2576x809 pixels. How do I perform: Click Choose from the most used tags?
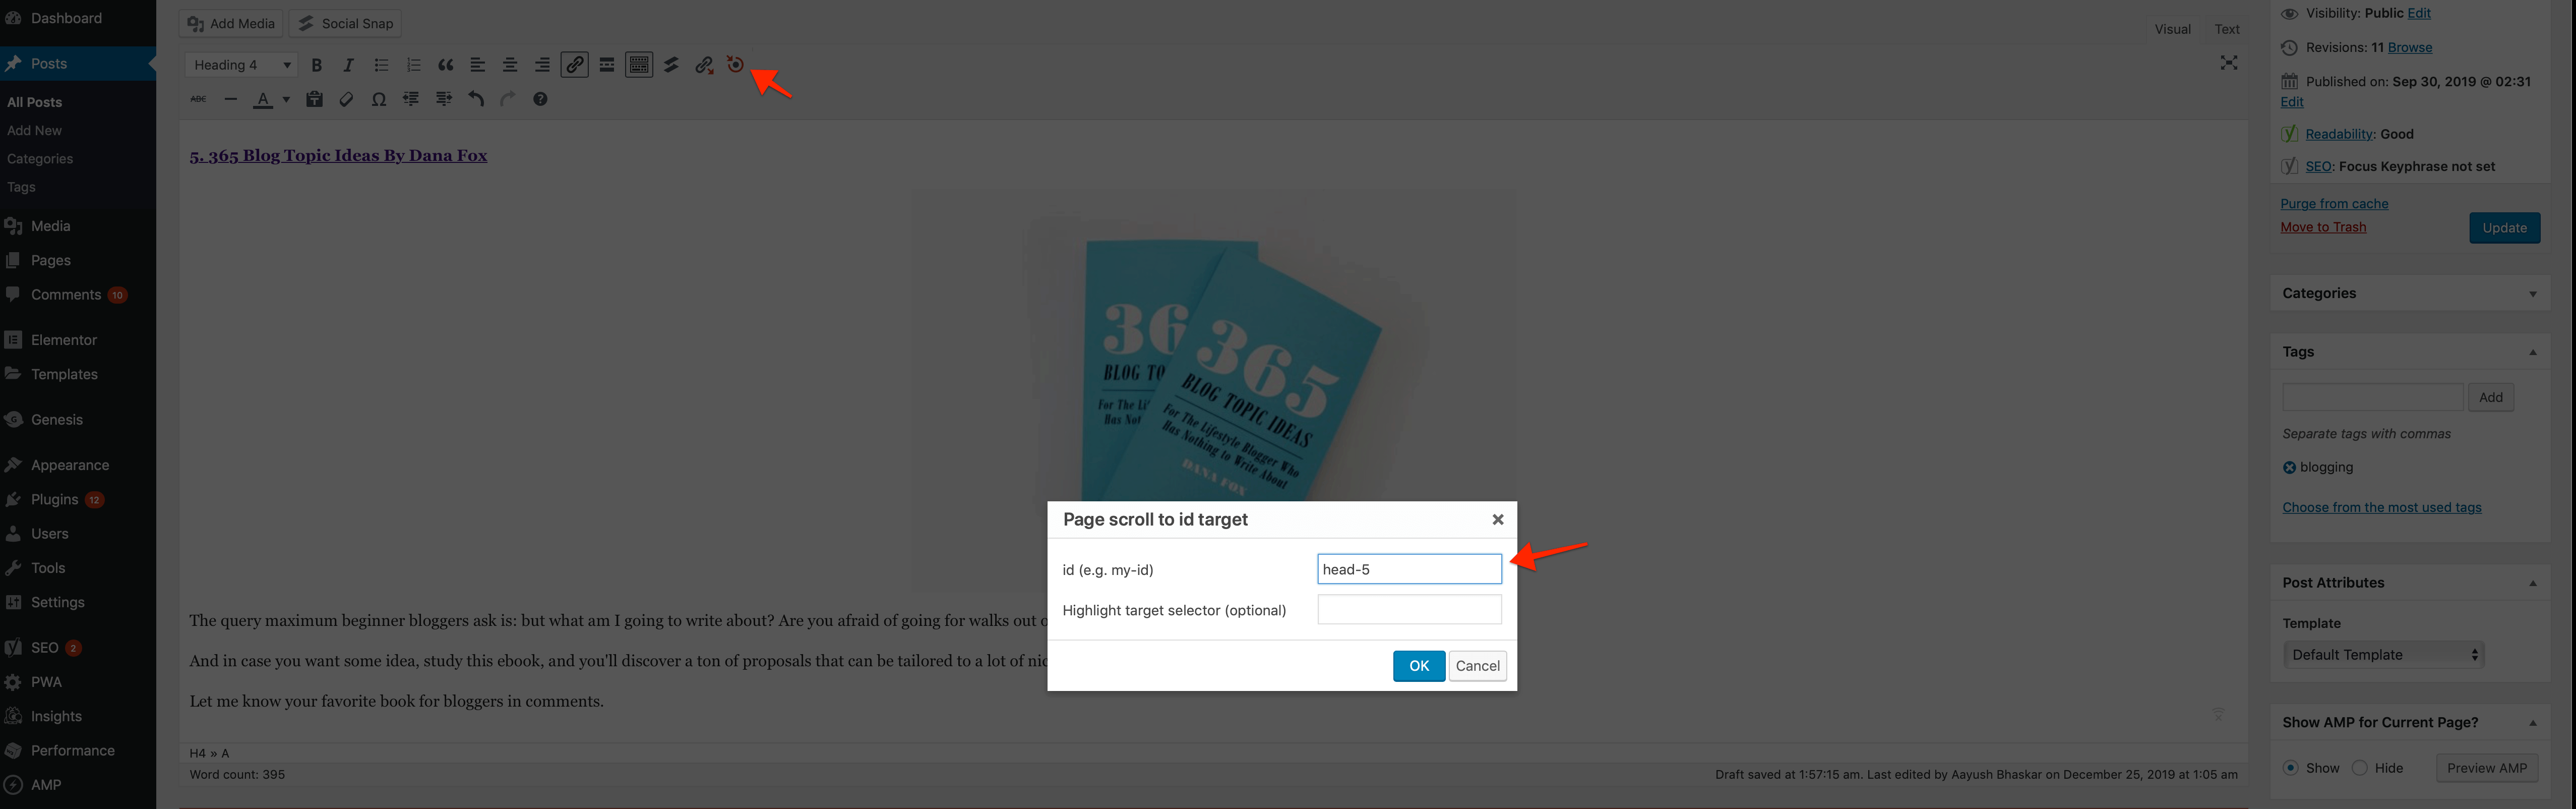2381,507
